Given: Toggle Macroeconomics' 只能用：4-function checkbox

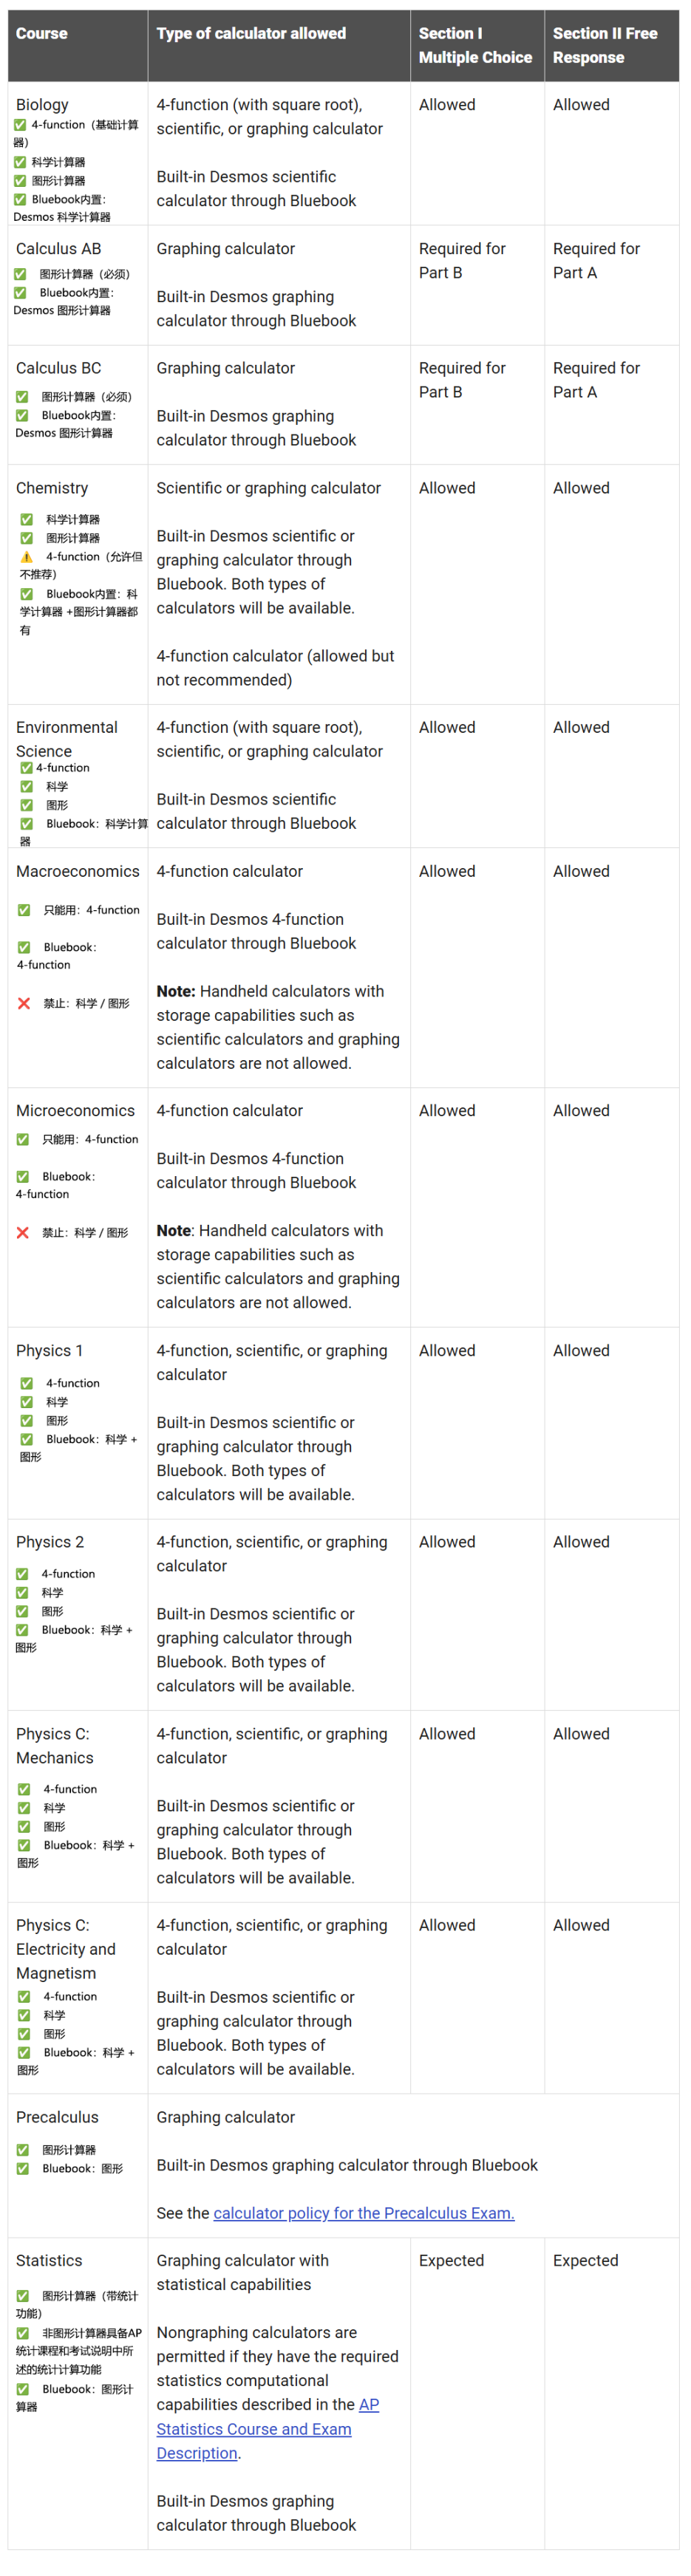Looking at the screenshot, I should [23, 910].
